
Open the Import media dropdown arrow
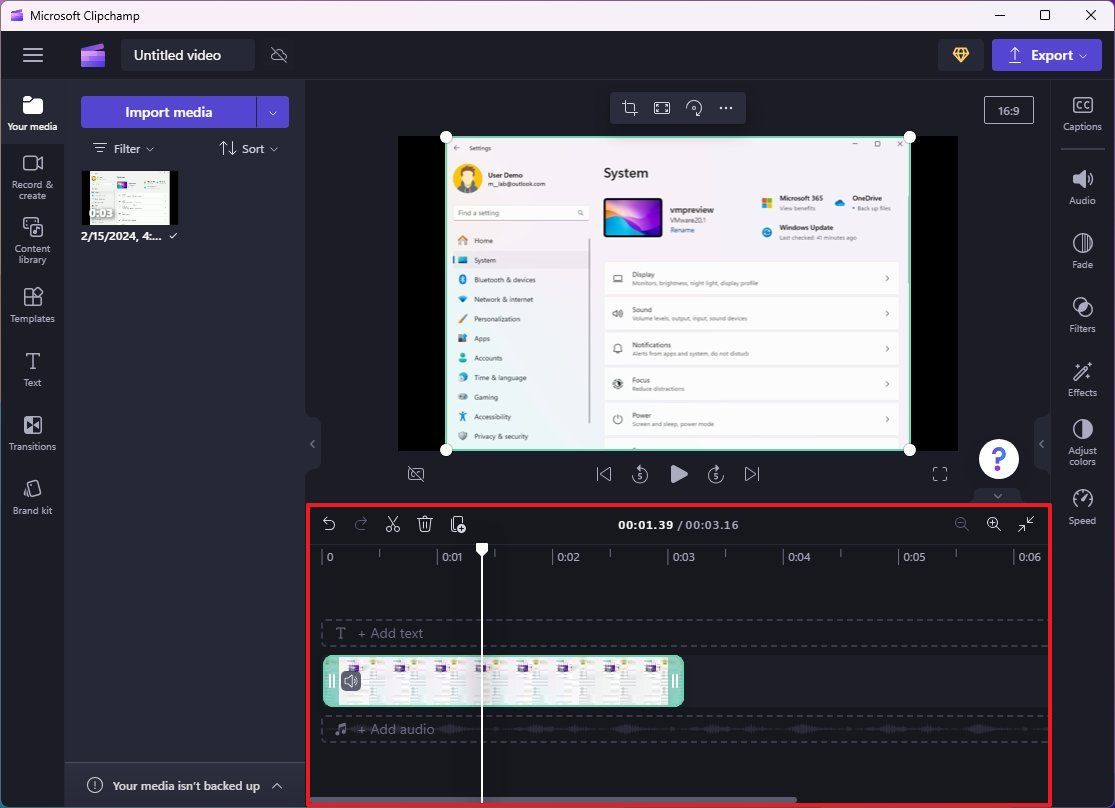tap(272, 112)
